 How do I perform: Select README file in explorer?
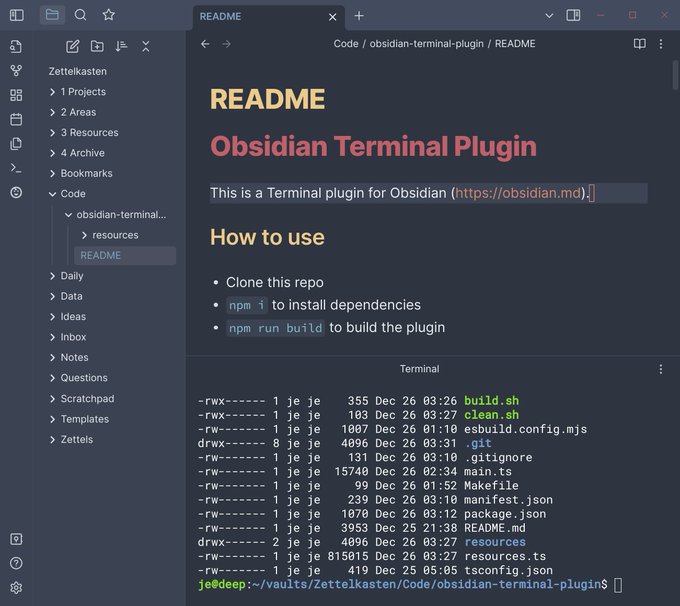pyautogui.click(x=125, y=256)
